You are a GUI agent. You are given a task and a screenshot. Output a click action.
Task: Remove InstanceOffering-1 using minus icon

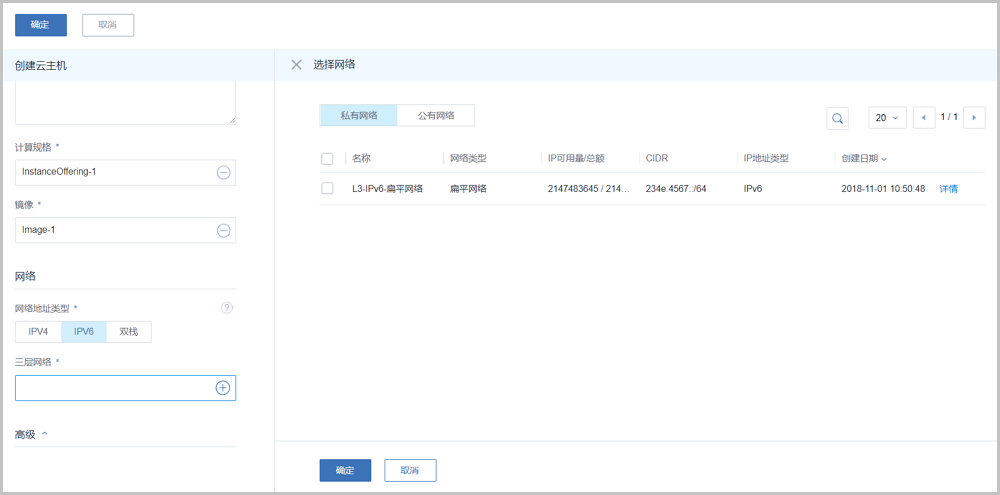(224, 172)
